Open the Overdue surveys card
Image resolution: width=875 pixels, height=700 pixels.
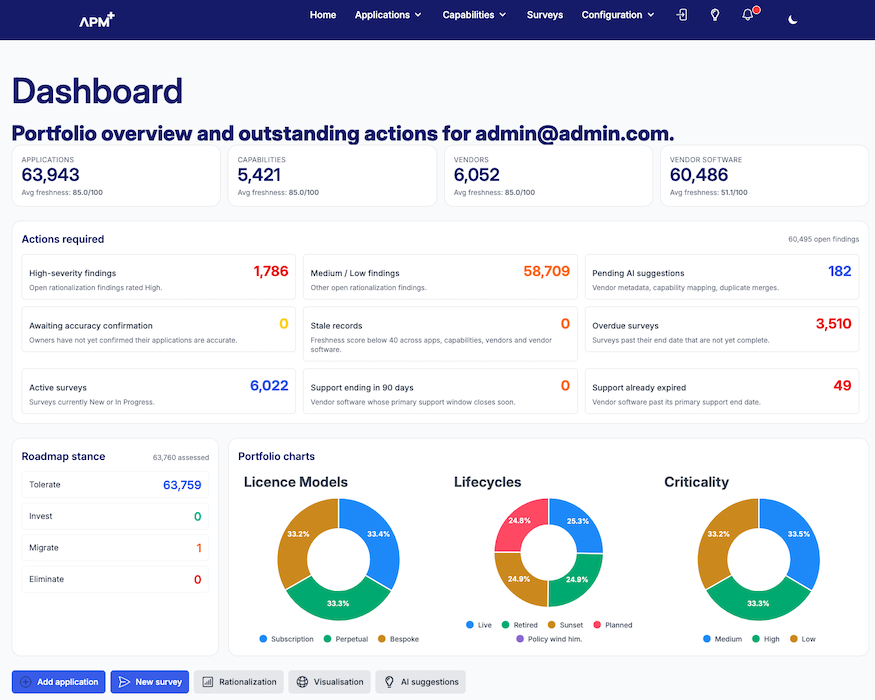[722, 329]
